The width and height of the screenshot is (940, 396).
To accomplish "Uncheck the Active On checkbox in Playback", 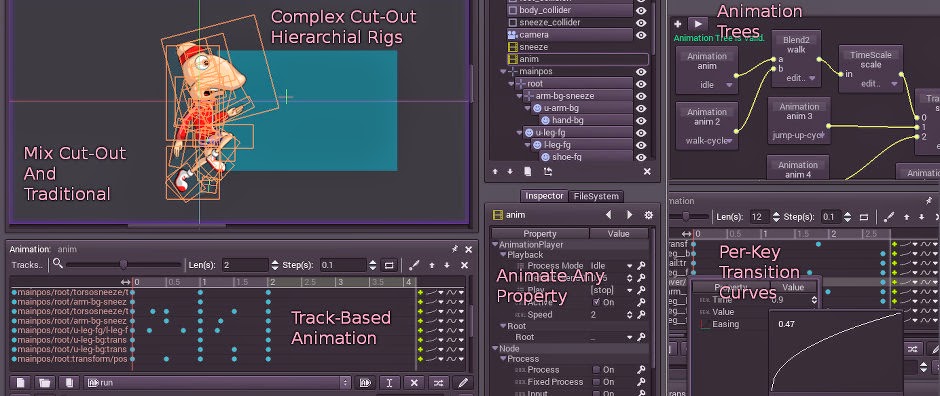I will [x=596, y=303].
